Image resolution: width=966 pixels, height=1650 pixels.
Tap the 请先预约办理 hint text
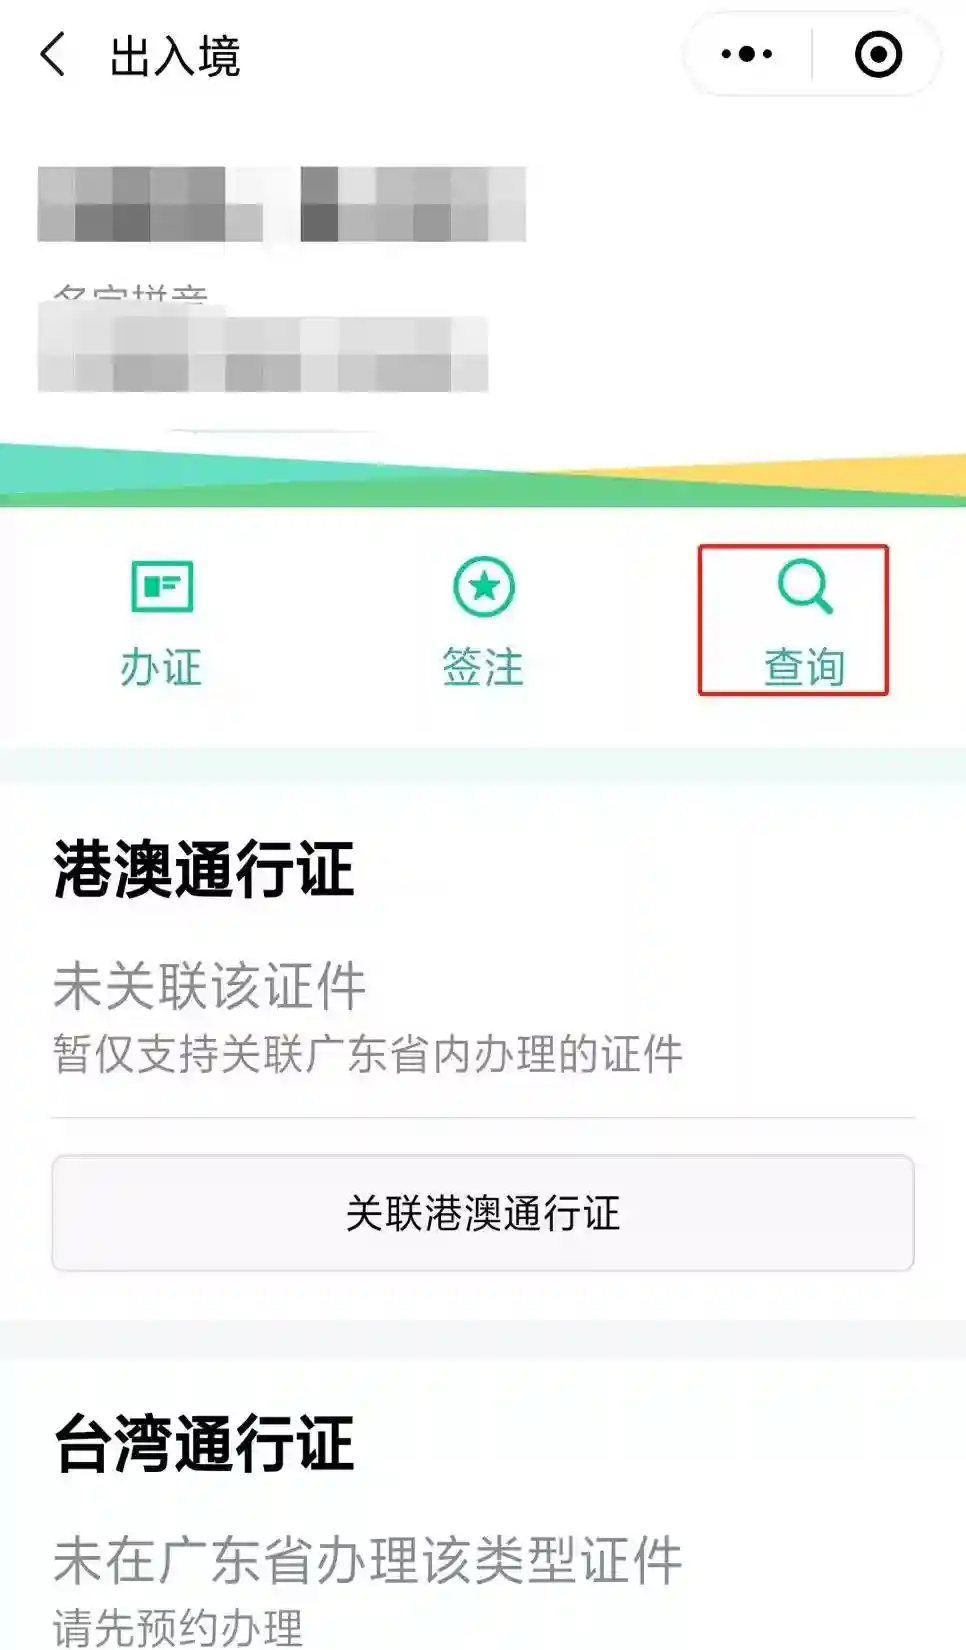tap(178, 1627)
